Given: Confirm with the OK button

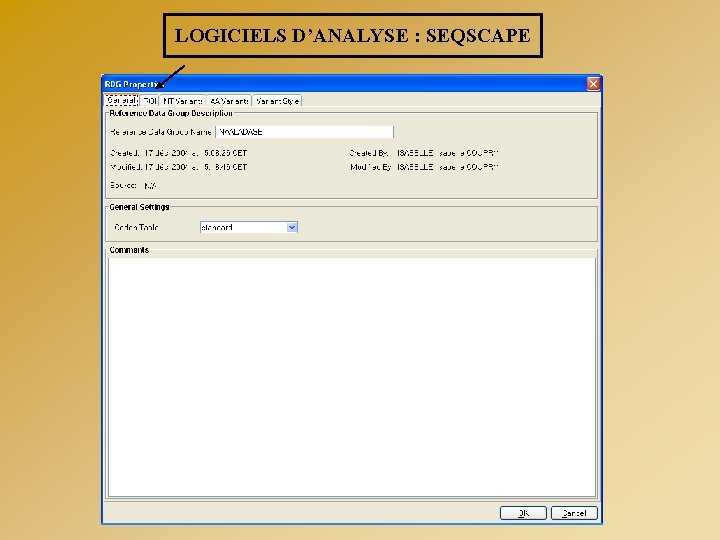Looking at the screenshot, I should [523, 513].
